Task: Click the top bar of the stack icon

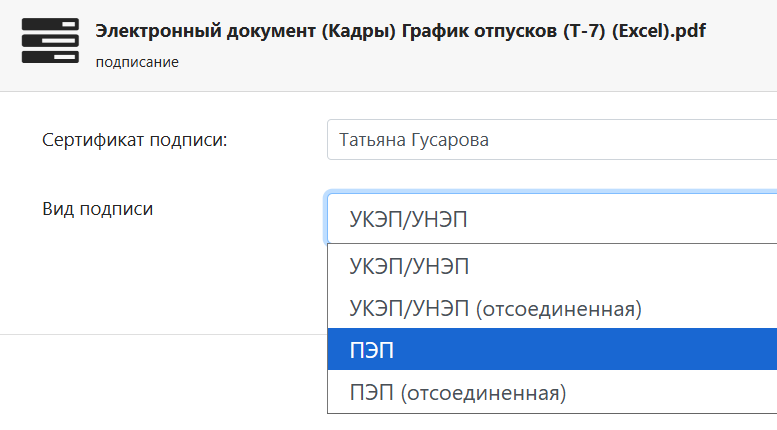Action: point(50,24)
